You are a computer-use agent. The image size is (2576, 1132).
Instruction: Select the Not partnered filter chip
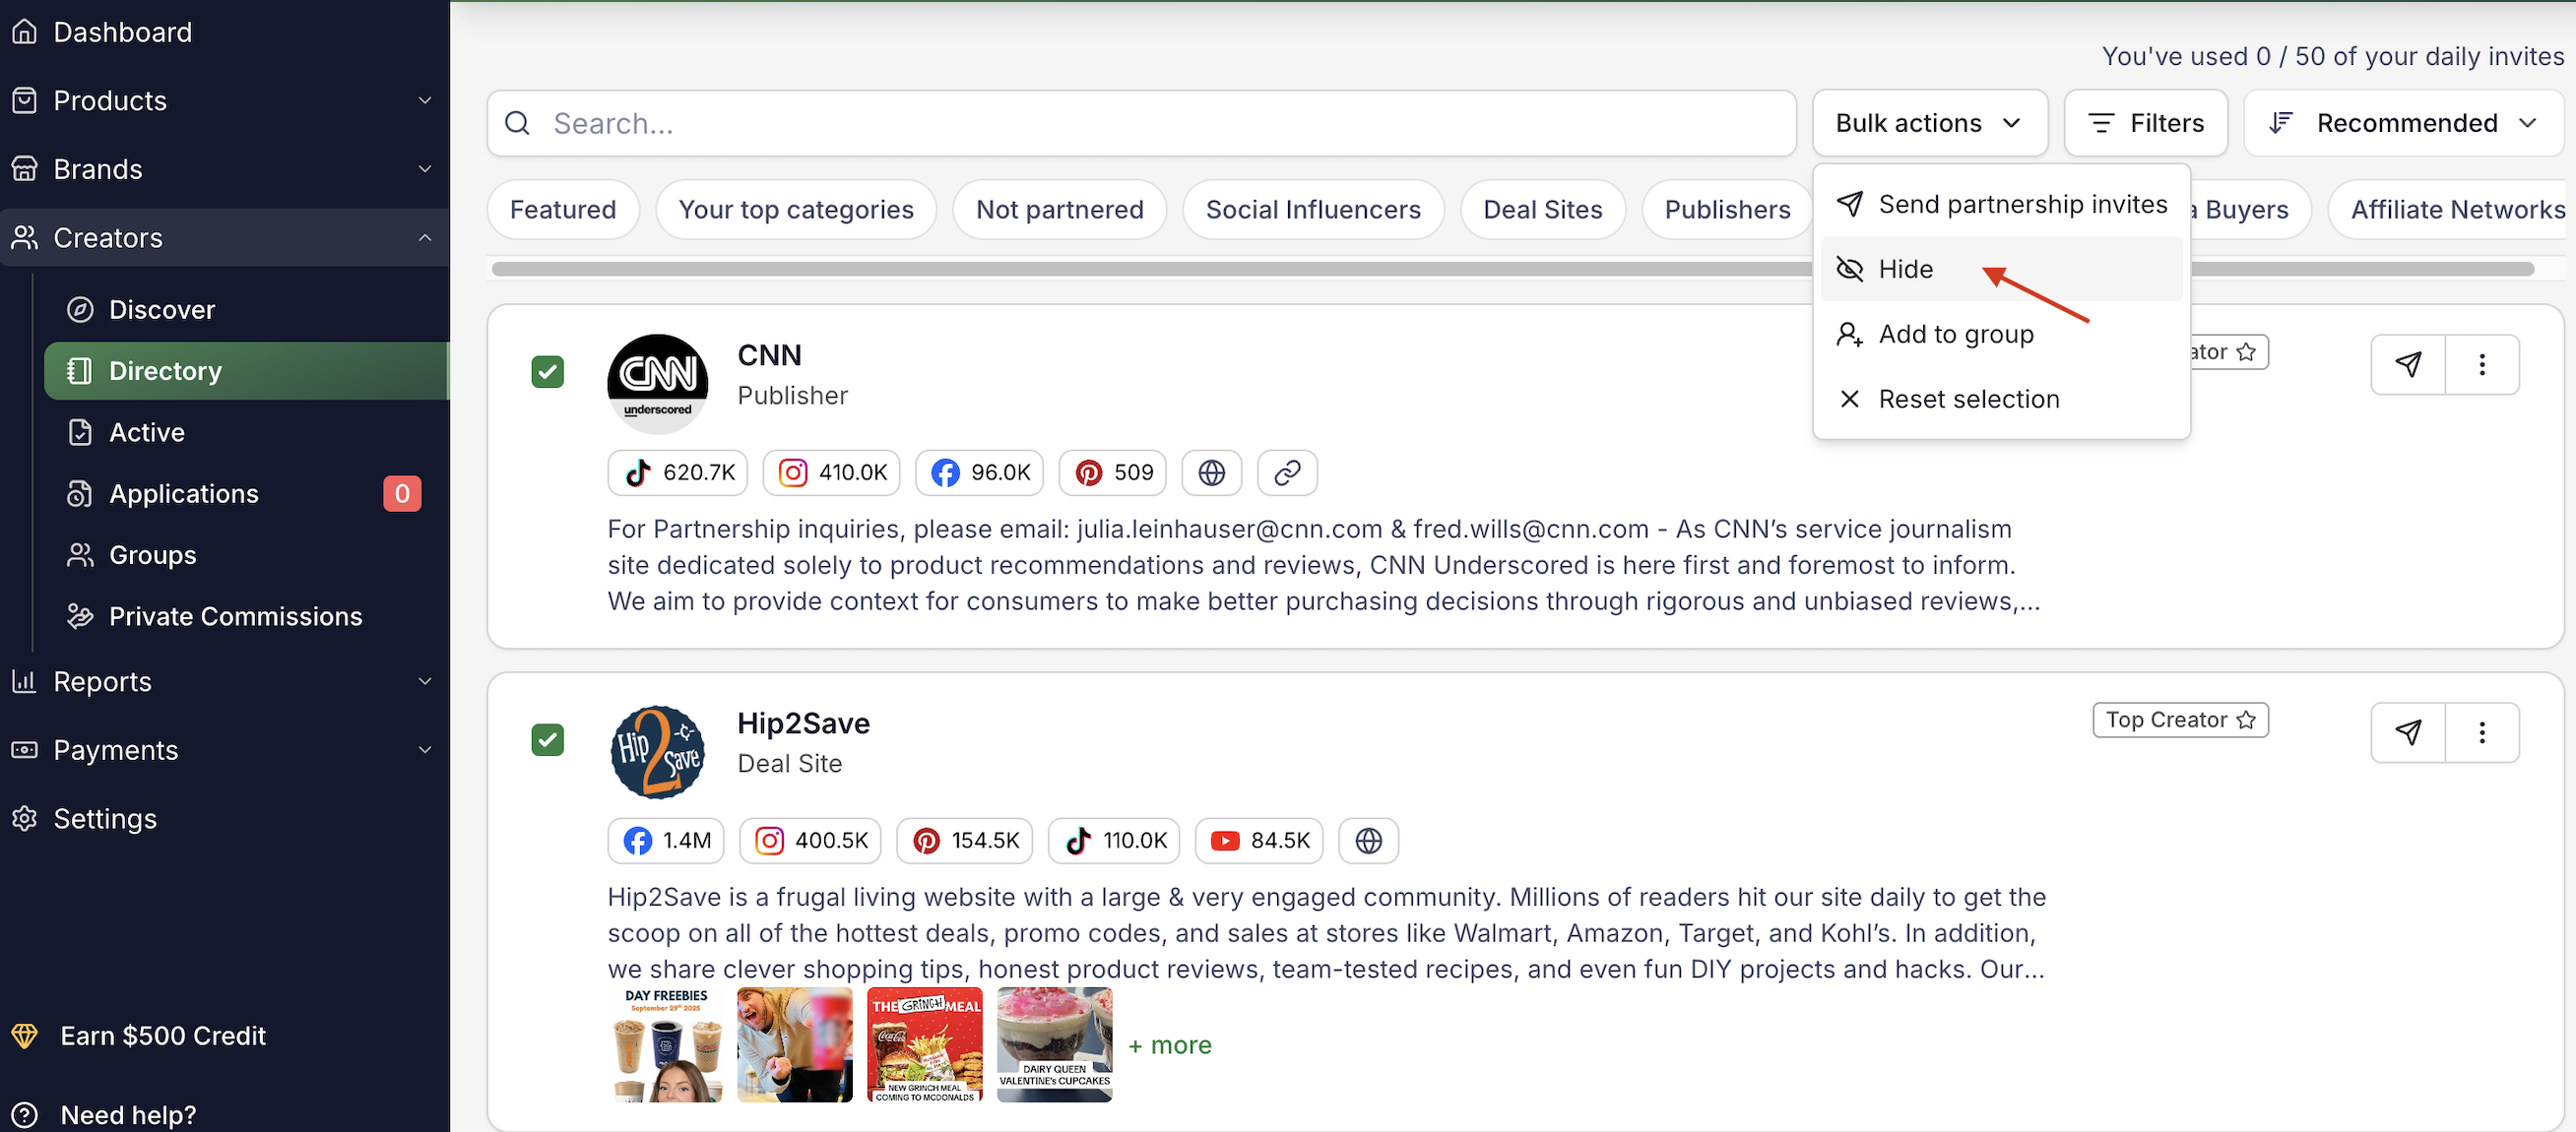click(x=1059, y=209)
